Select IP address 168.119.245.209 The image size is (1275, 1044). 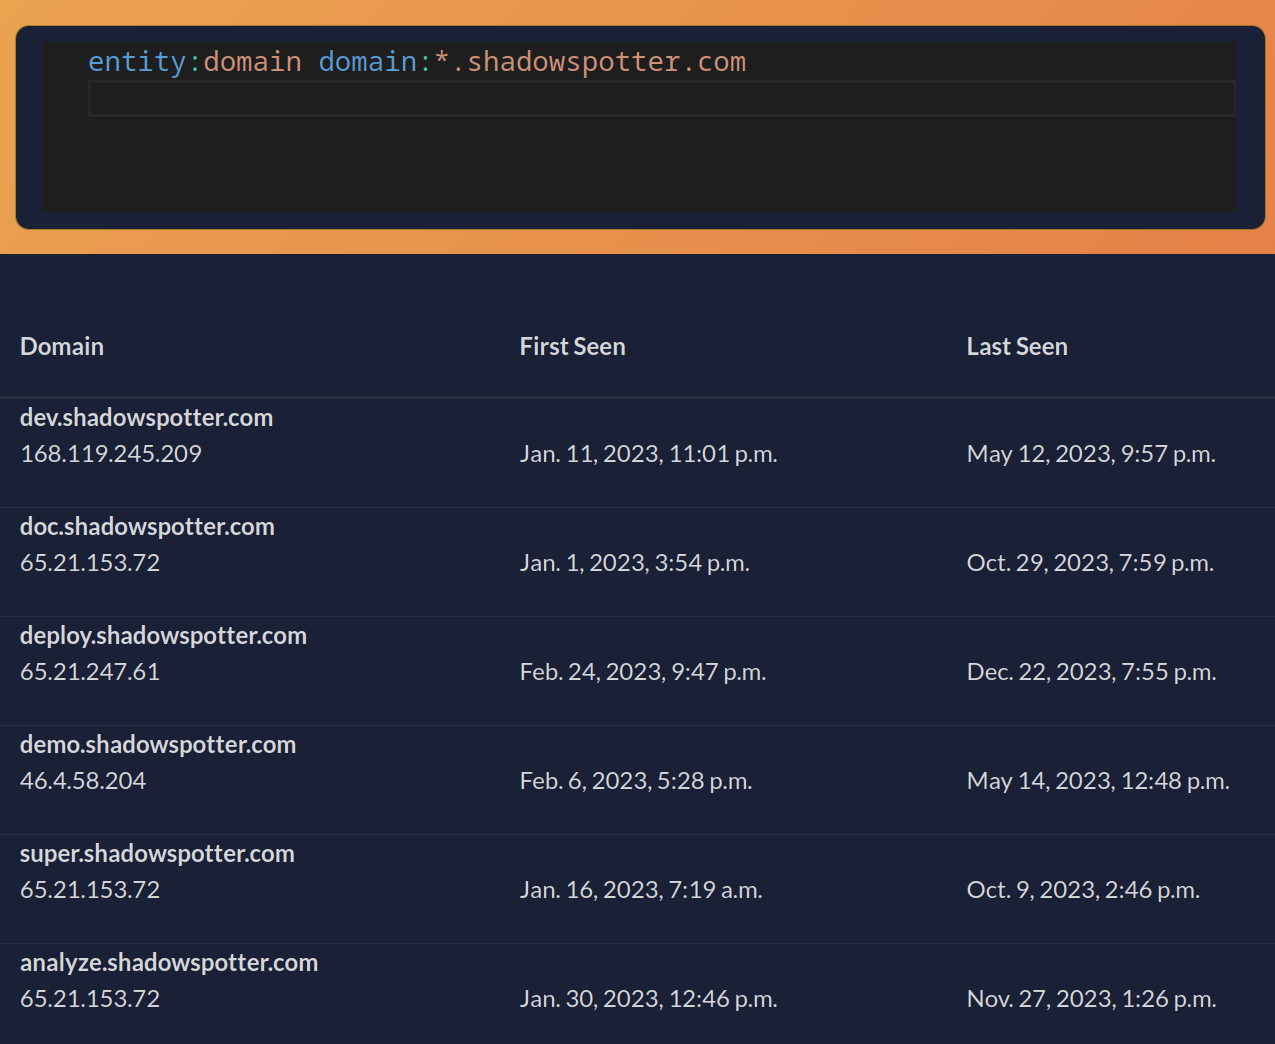click(111, 454)
